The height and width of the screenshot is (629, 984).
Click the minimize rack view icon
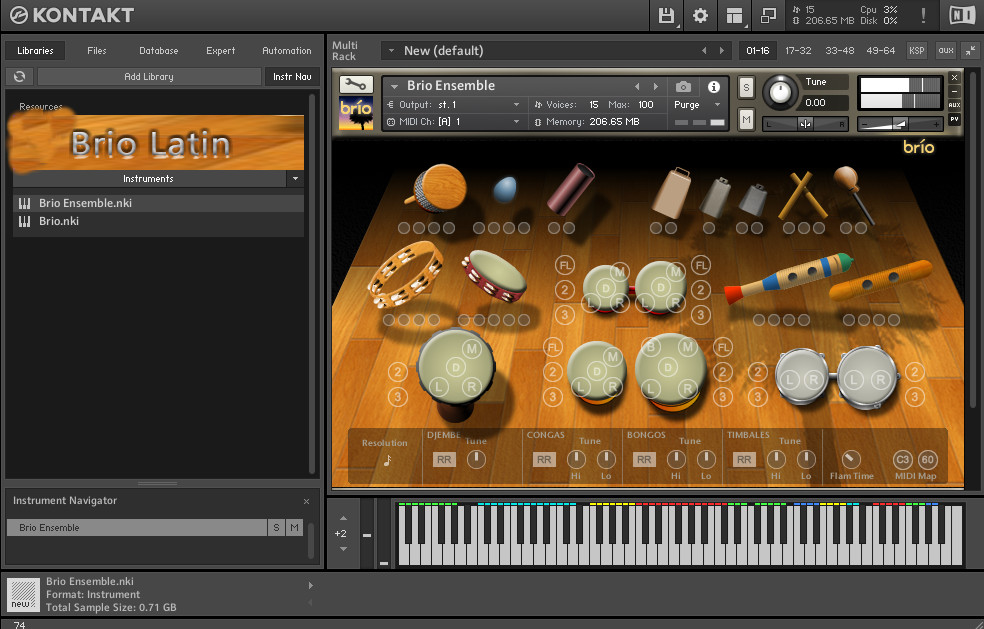click(971, 51)
